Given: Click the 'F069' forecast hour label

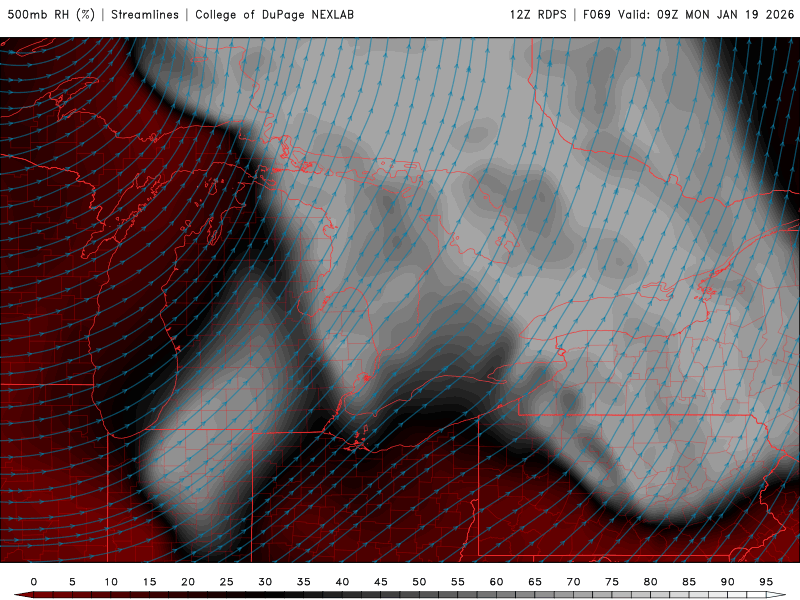Looking at the screenshot, I should coord(596,14).
